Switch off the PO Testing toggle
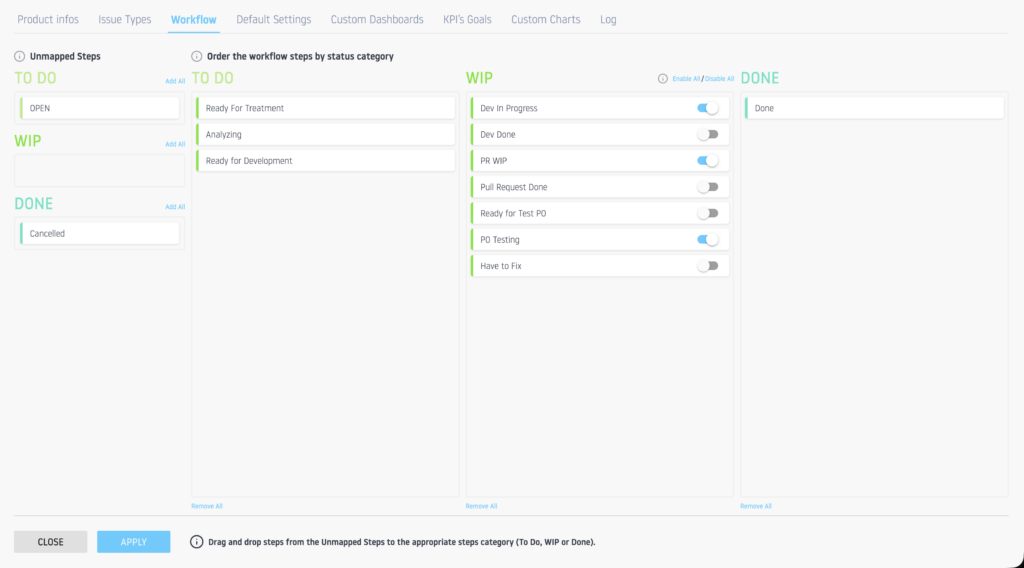 click(708, 240)
